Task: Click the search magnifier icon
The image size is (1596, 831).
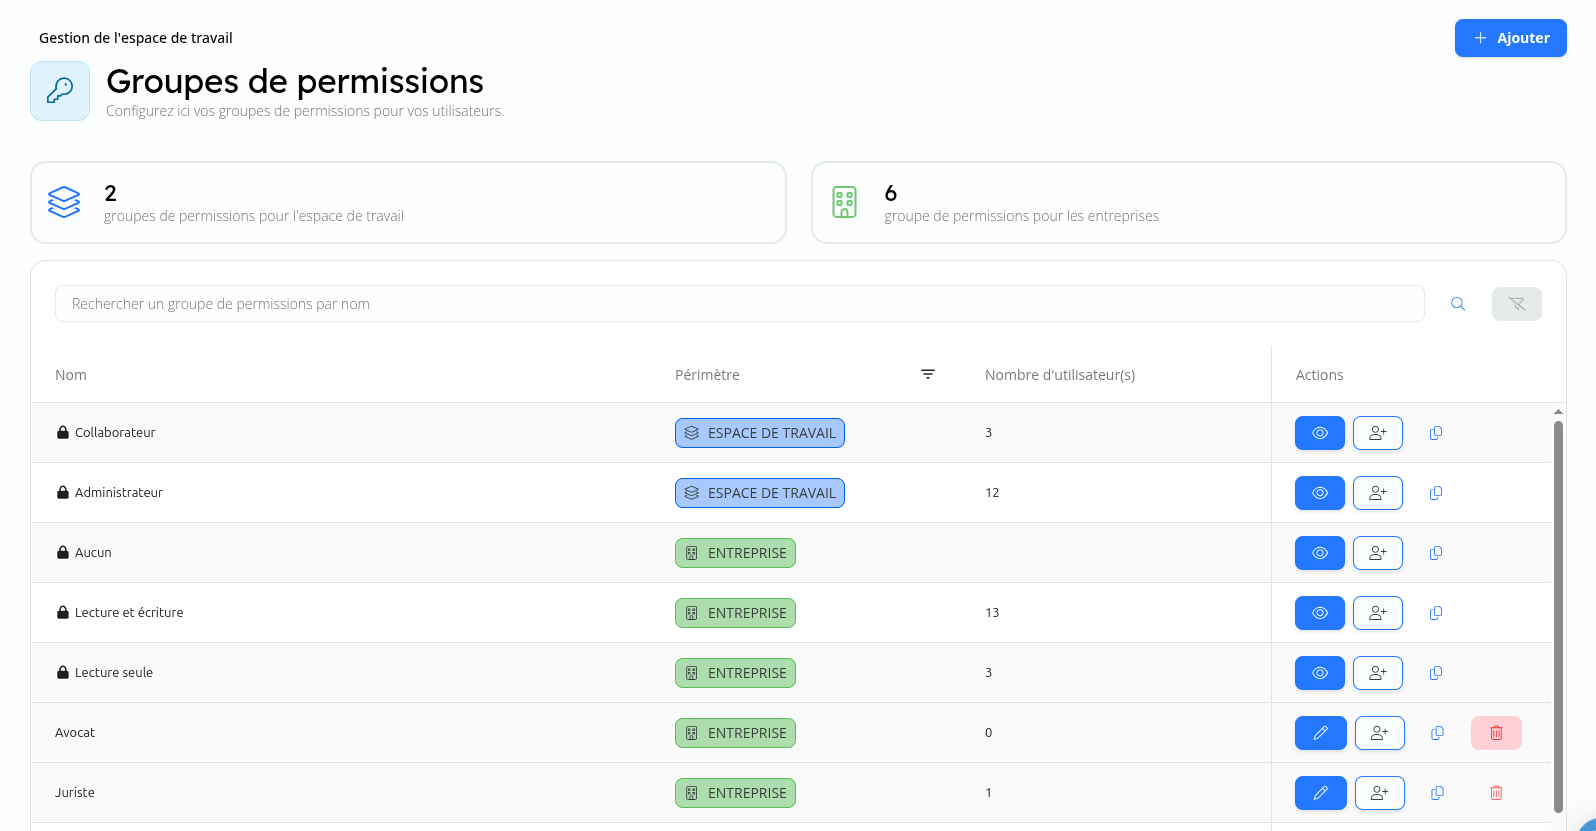Action: pos(1458,304)
